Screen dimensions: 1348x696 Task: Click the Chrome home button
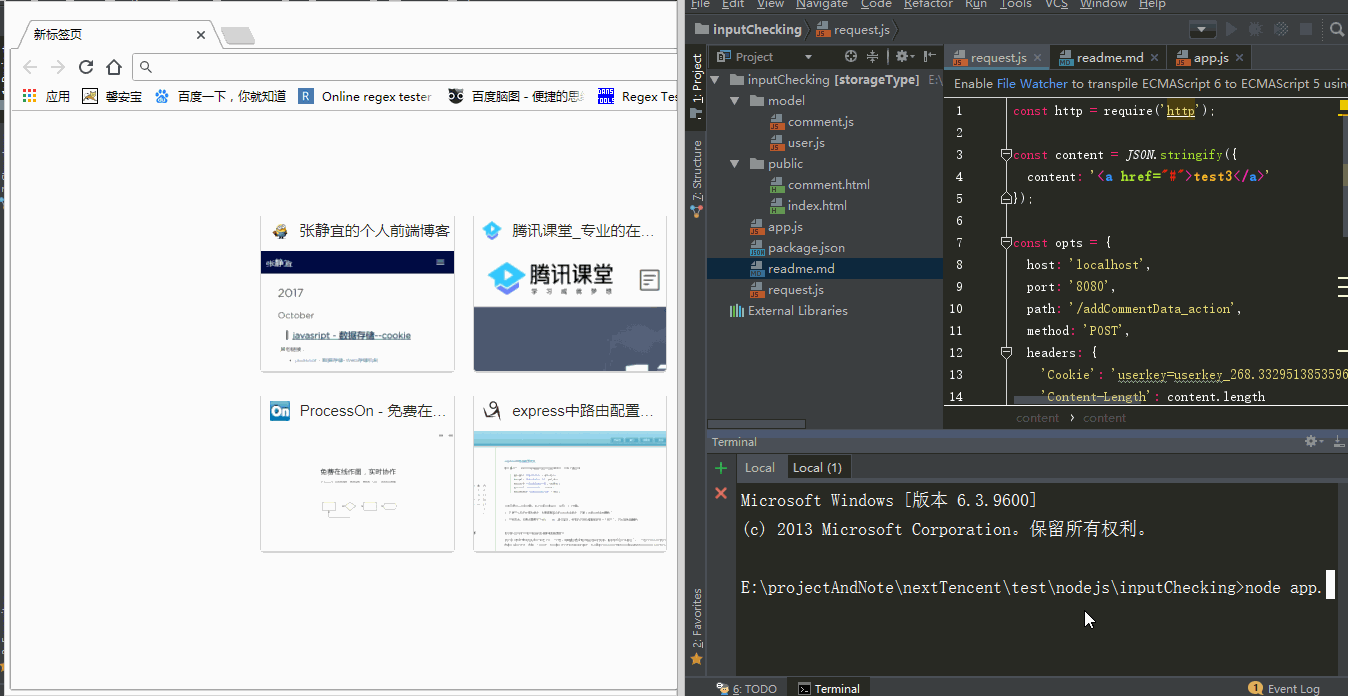click(x=114, y=67)
